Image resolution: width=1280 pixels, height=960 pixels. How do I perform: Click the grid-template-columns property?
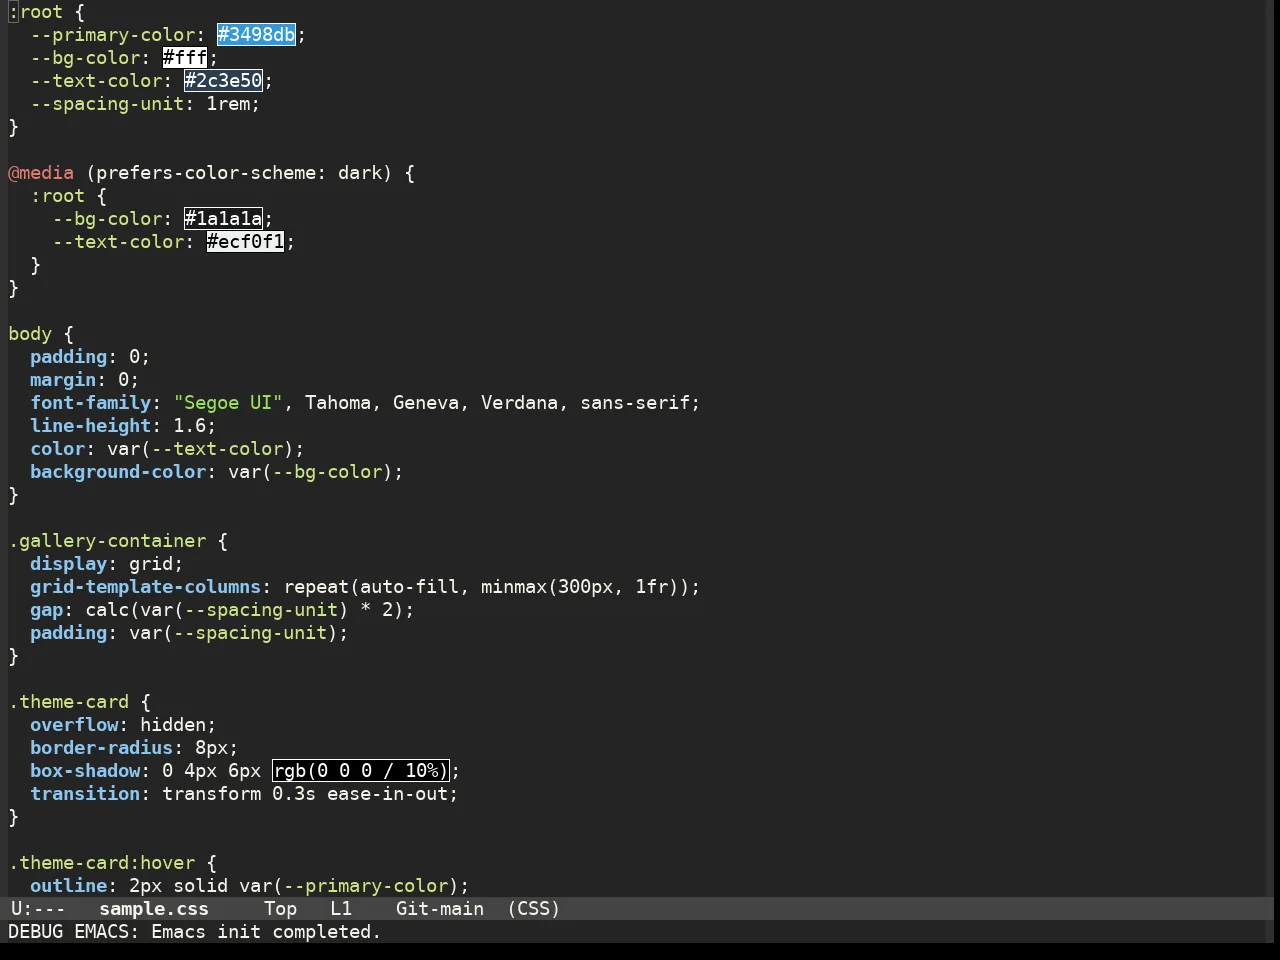coord(145,587)
